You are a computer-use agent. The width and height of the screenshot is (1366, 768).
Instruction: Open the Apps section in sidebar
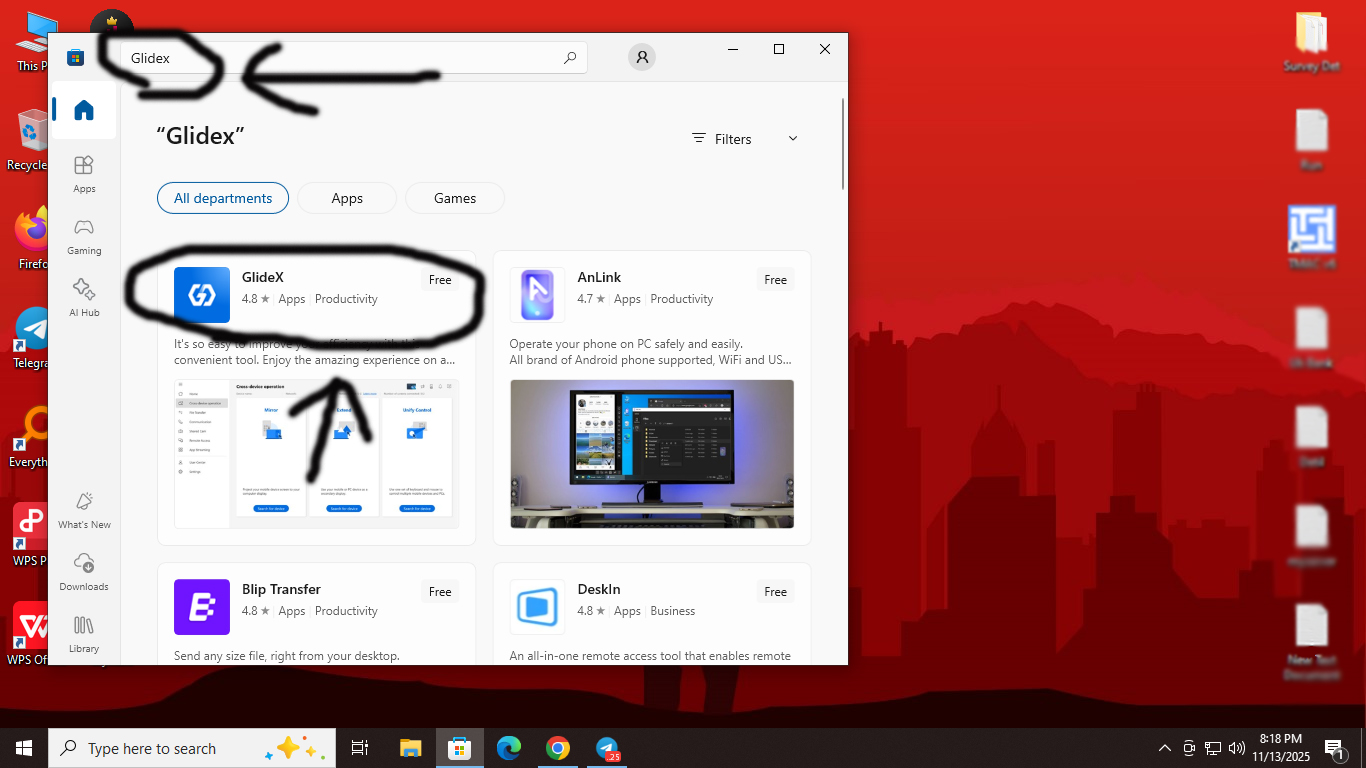(84, 174)
